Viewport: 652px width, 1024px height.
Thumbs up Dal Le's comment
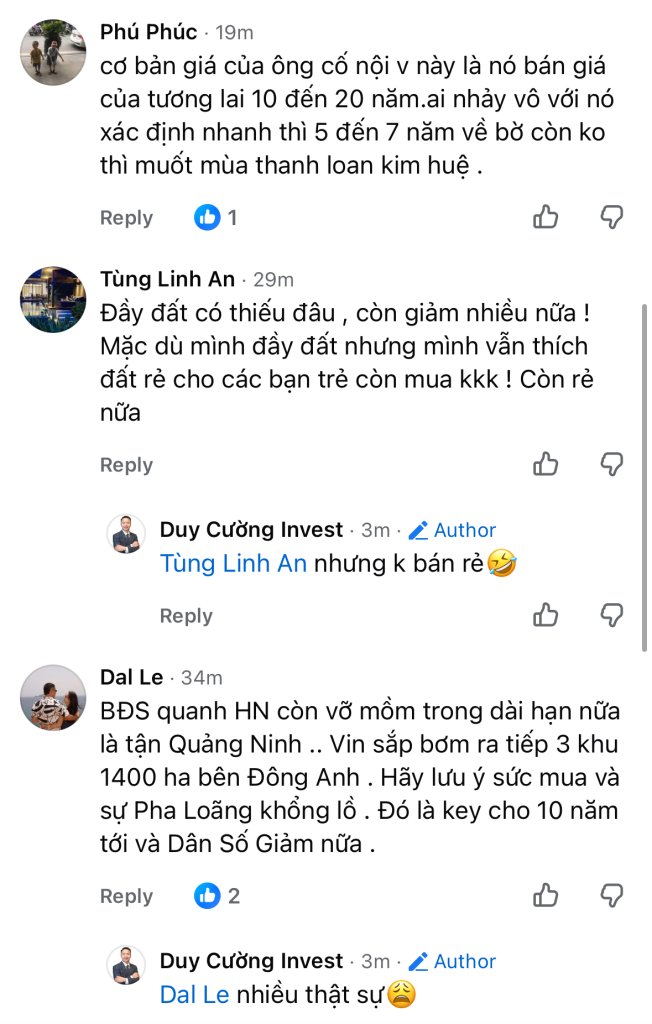coord(546,895)
